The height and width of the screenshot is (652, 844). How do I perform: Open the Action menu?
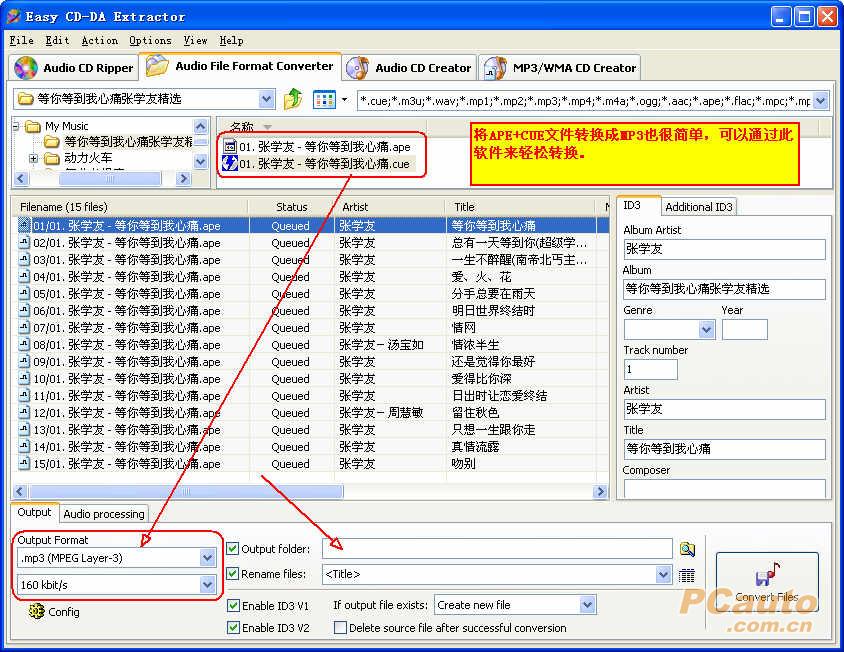tap(100, 40)
